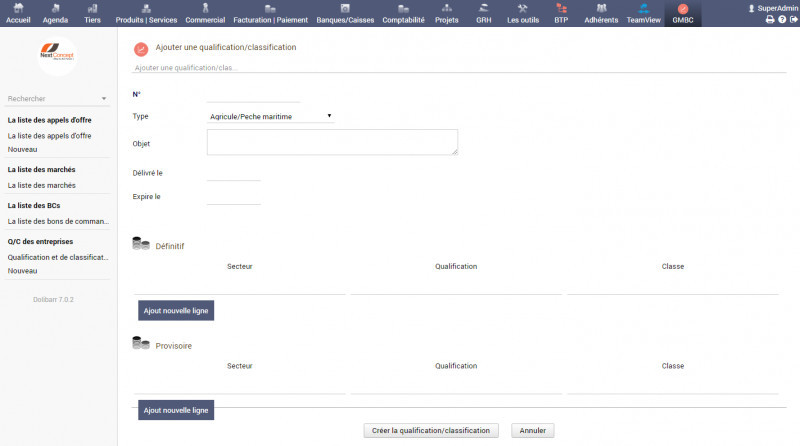Click La liste des appels d'offre heading

(x=49, y=120)
